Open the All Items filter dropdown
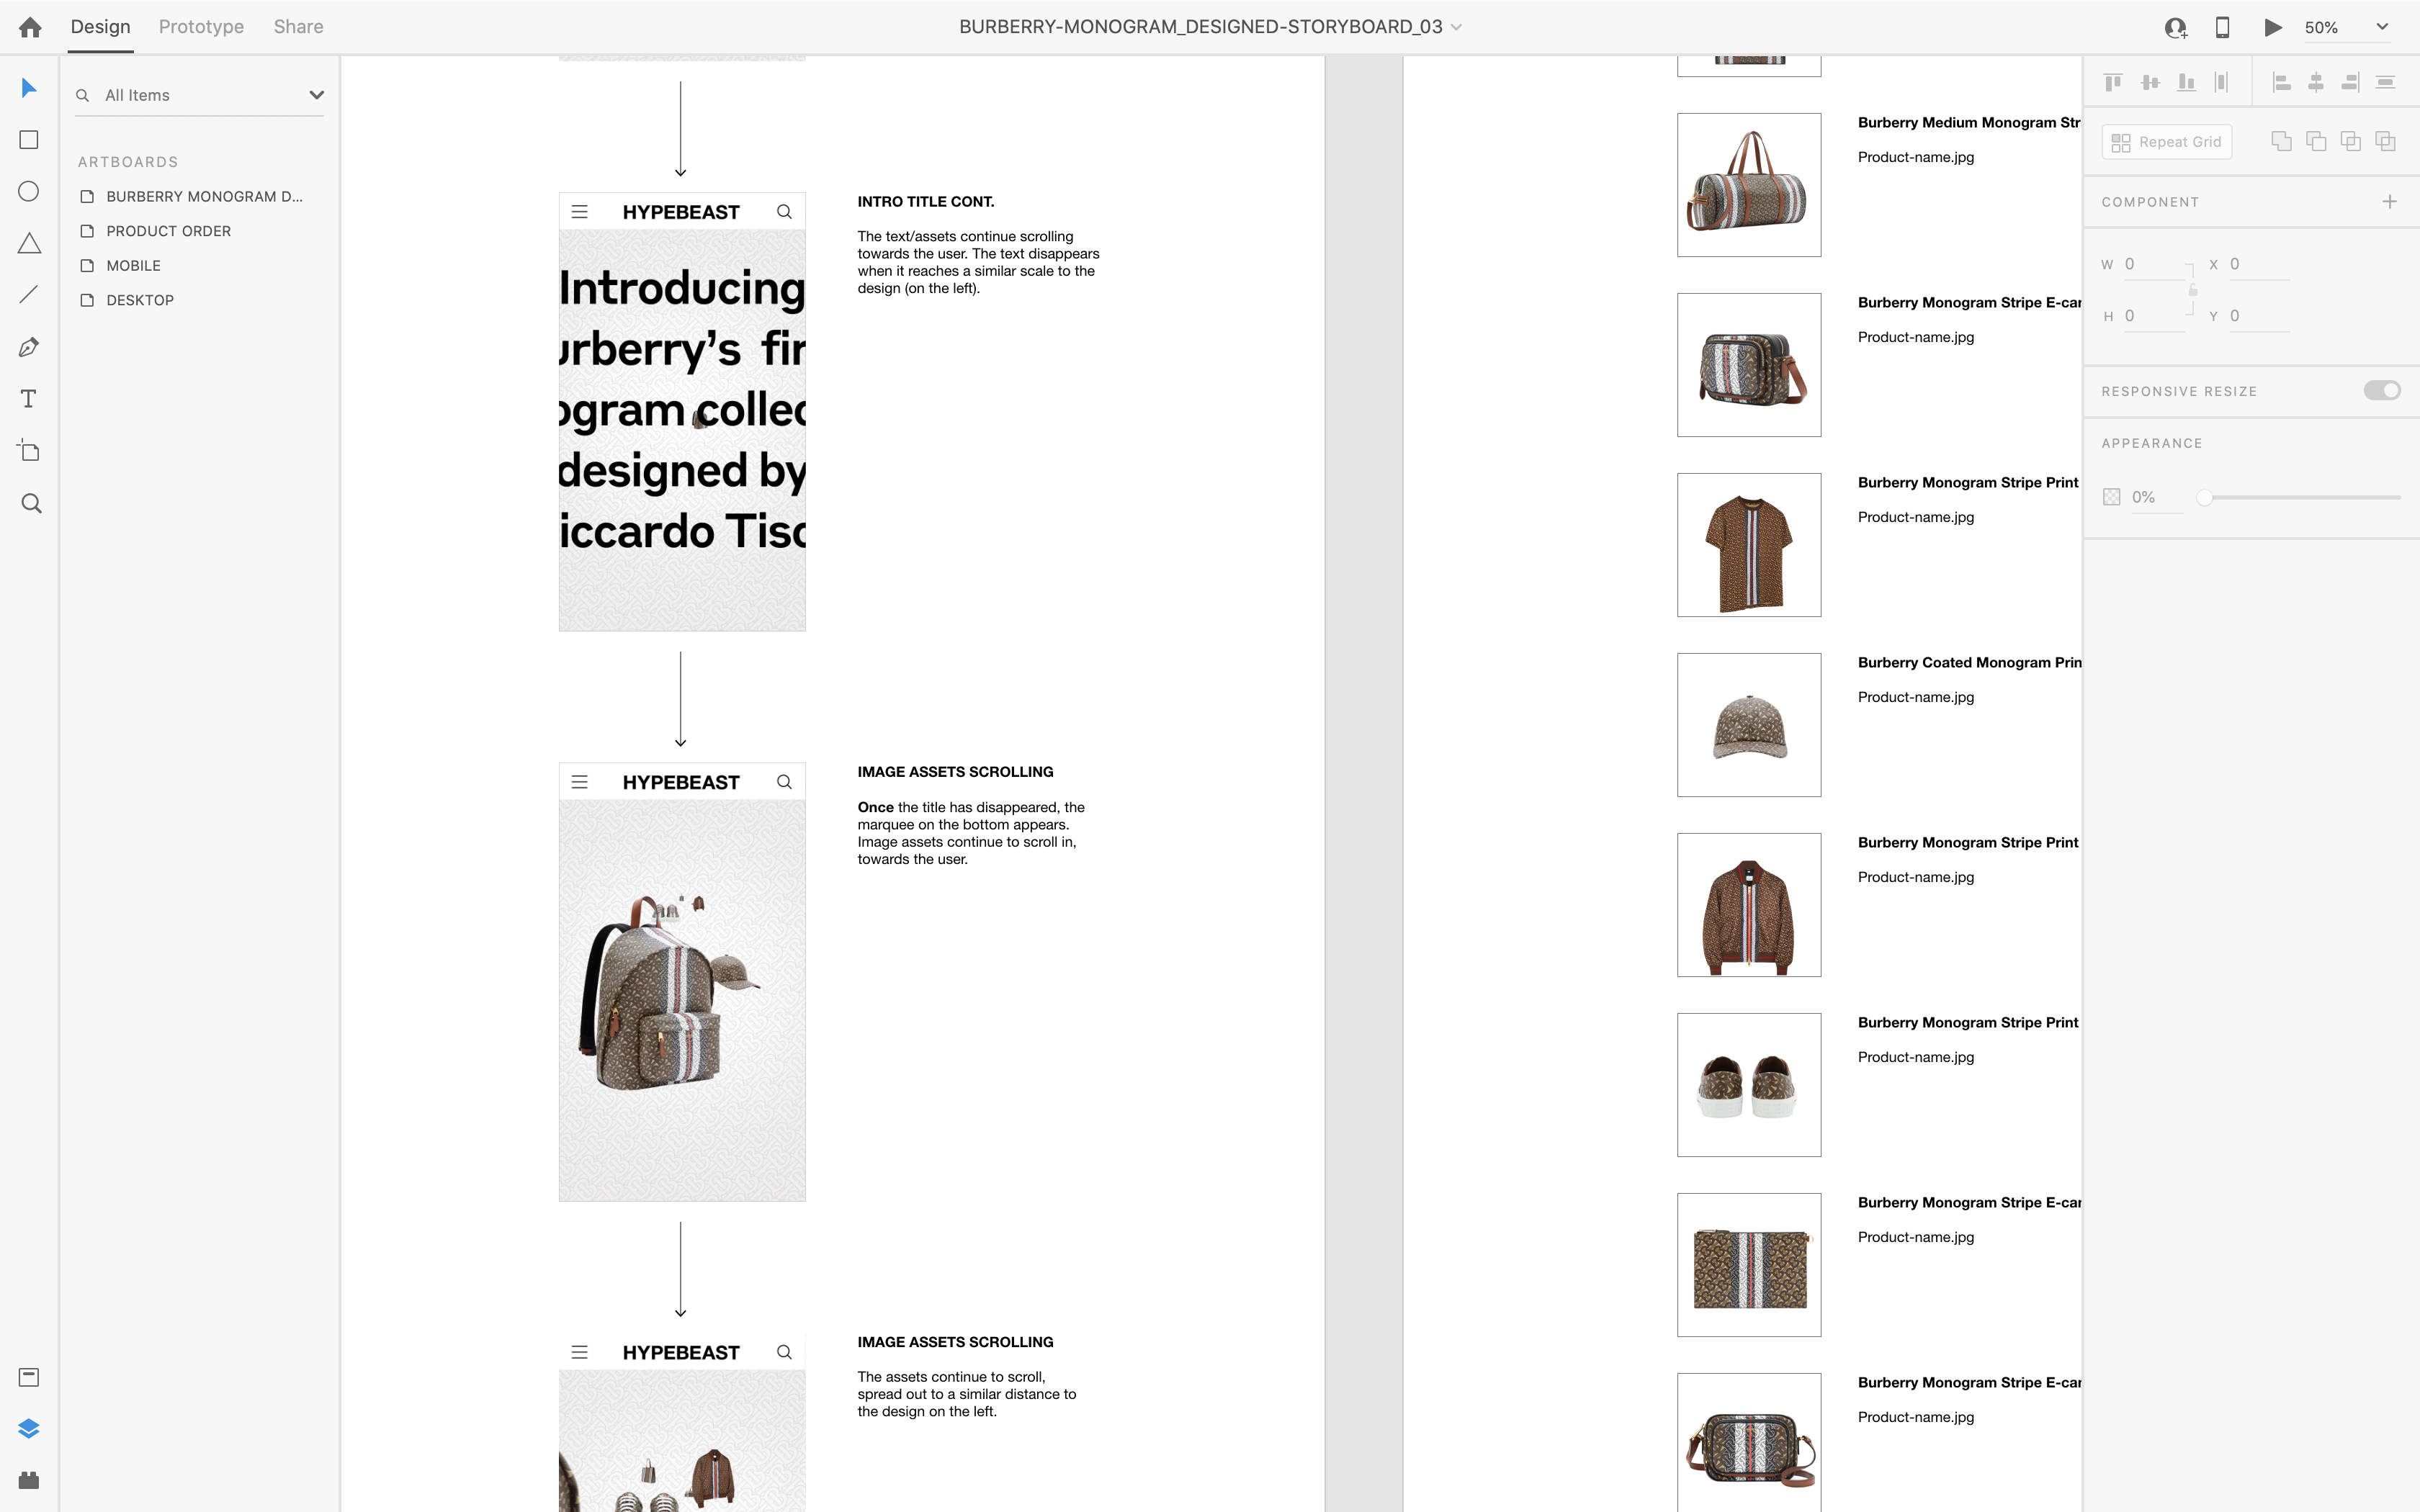 316,95
